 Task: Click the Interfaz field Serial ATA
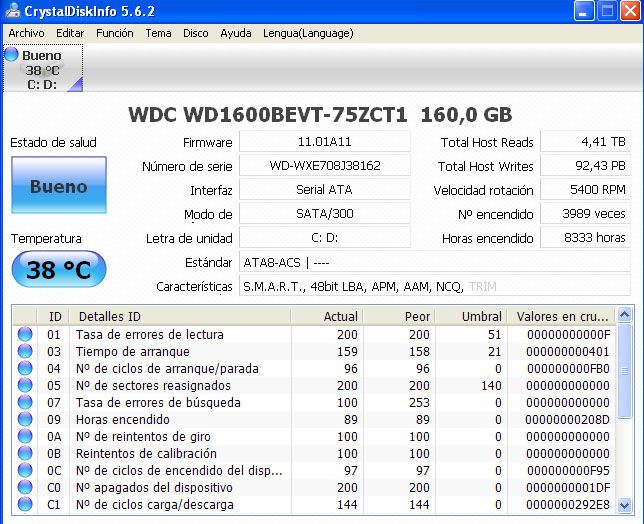(324, 189)
